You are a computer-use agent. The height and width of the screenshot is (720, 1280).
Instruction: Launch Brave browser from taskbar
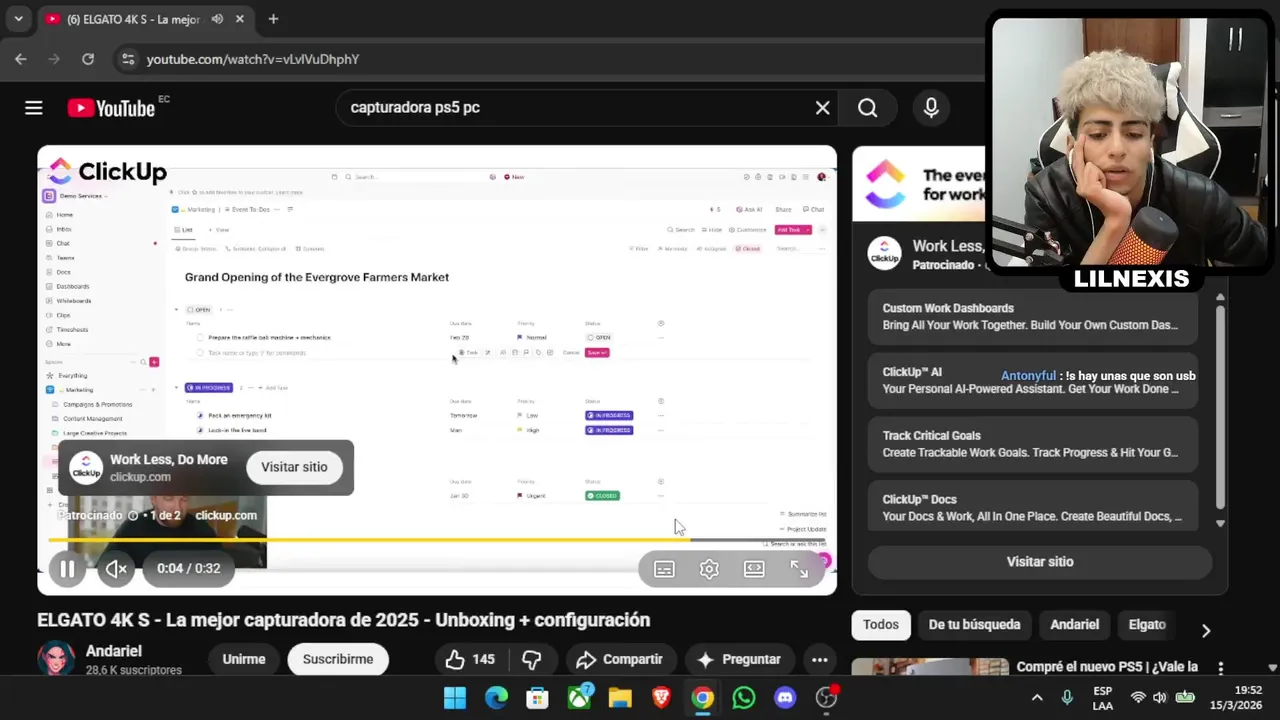click(661, 698)
